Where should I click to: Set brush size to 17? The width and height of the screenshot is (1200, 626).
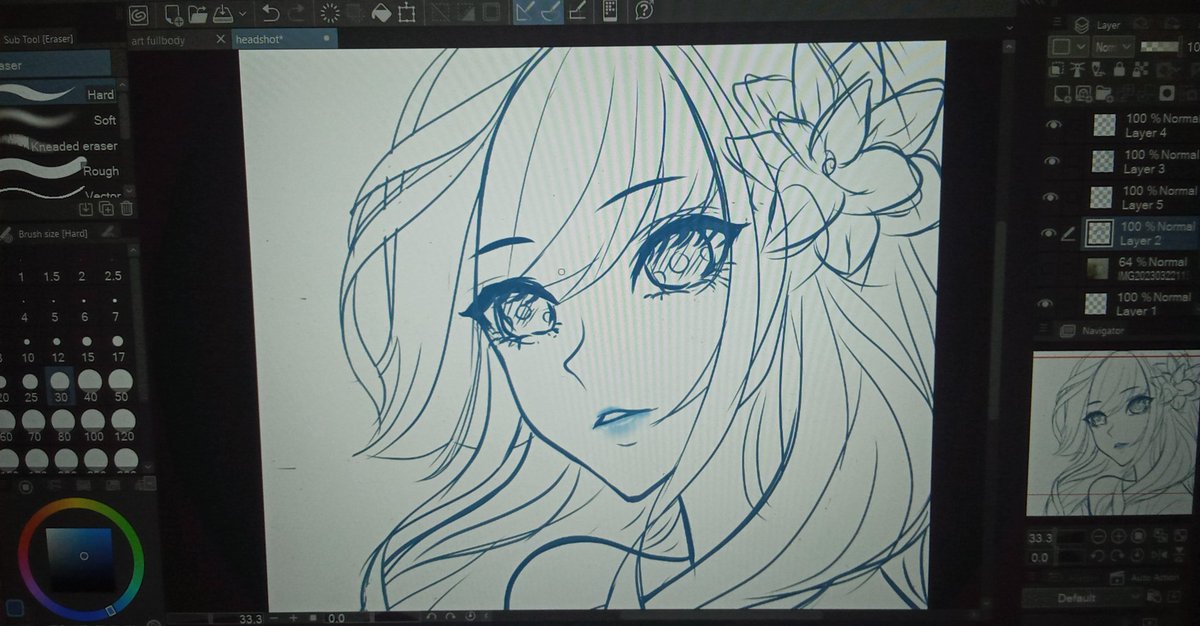click(x=118, y=349)
